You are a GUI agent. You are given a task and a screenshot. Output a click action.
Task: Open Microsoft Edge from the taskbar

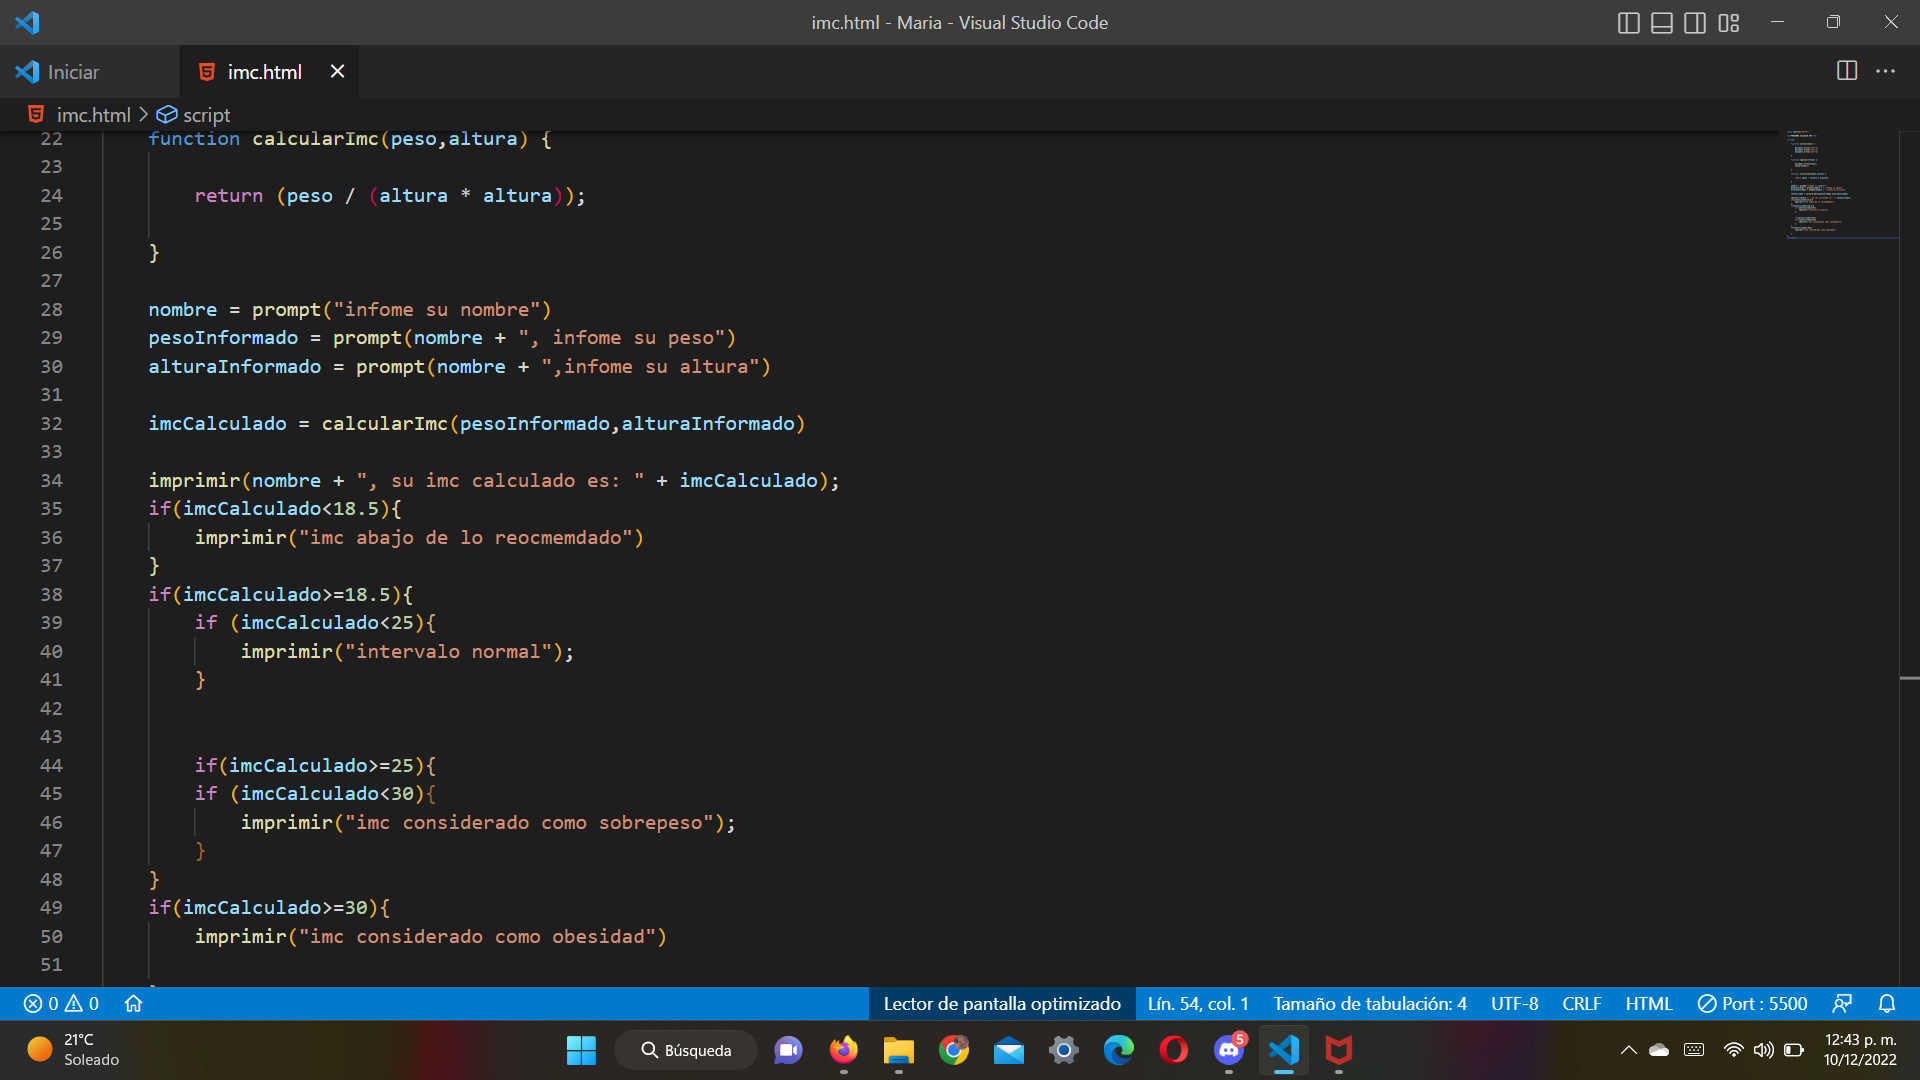[1119, 1050]
